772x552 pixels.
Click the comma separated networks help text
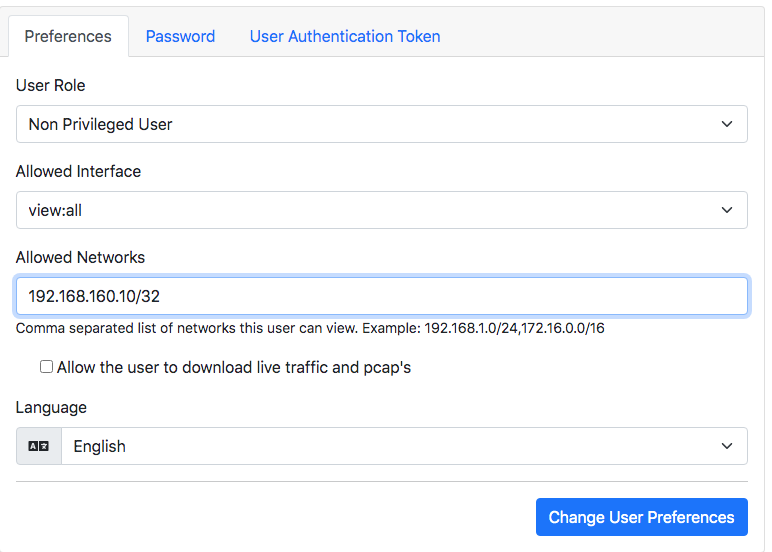coord(310,328)
